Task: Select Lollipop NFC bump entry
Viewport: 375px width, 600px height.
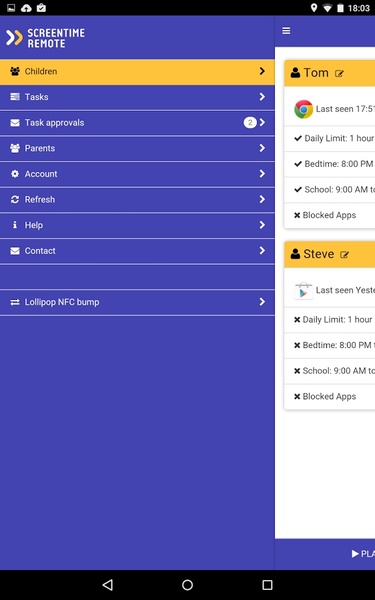Action: coord(137,302)
